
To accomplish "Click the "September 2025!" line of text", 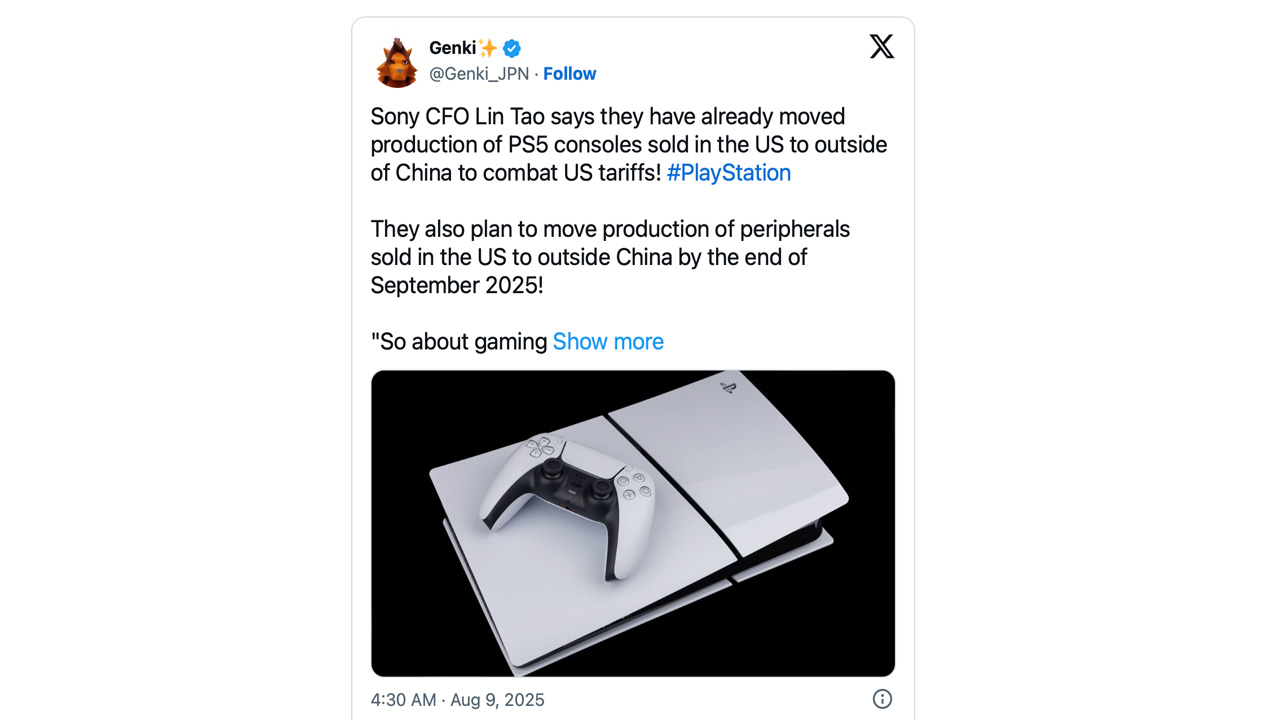I will click(x=457, y=286).
